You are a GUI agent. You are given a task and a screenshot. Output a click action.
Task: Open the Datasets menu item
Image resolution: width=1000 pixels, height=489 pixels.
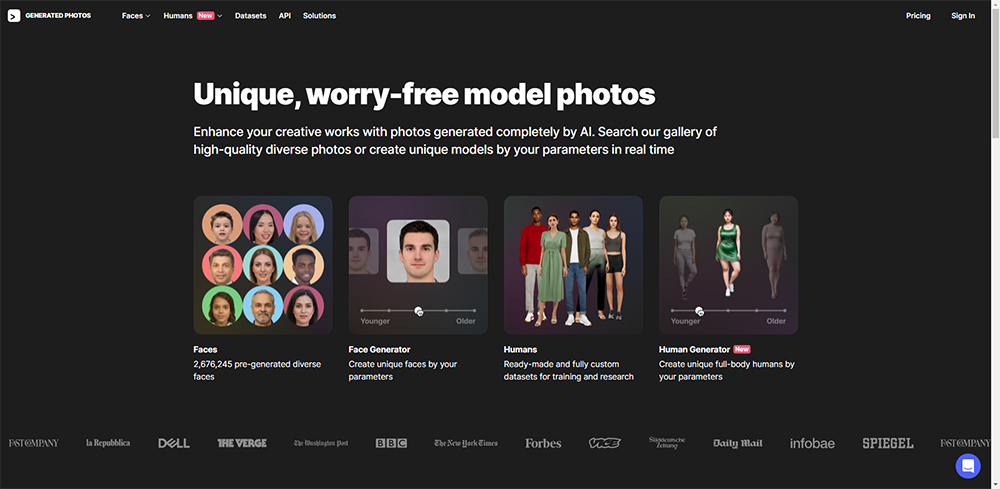pos(250,16)
